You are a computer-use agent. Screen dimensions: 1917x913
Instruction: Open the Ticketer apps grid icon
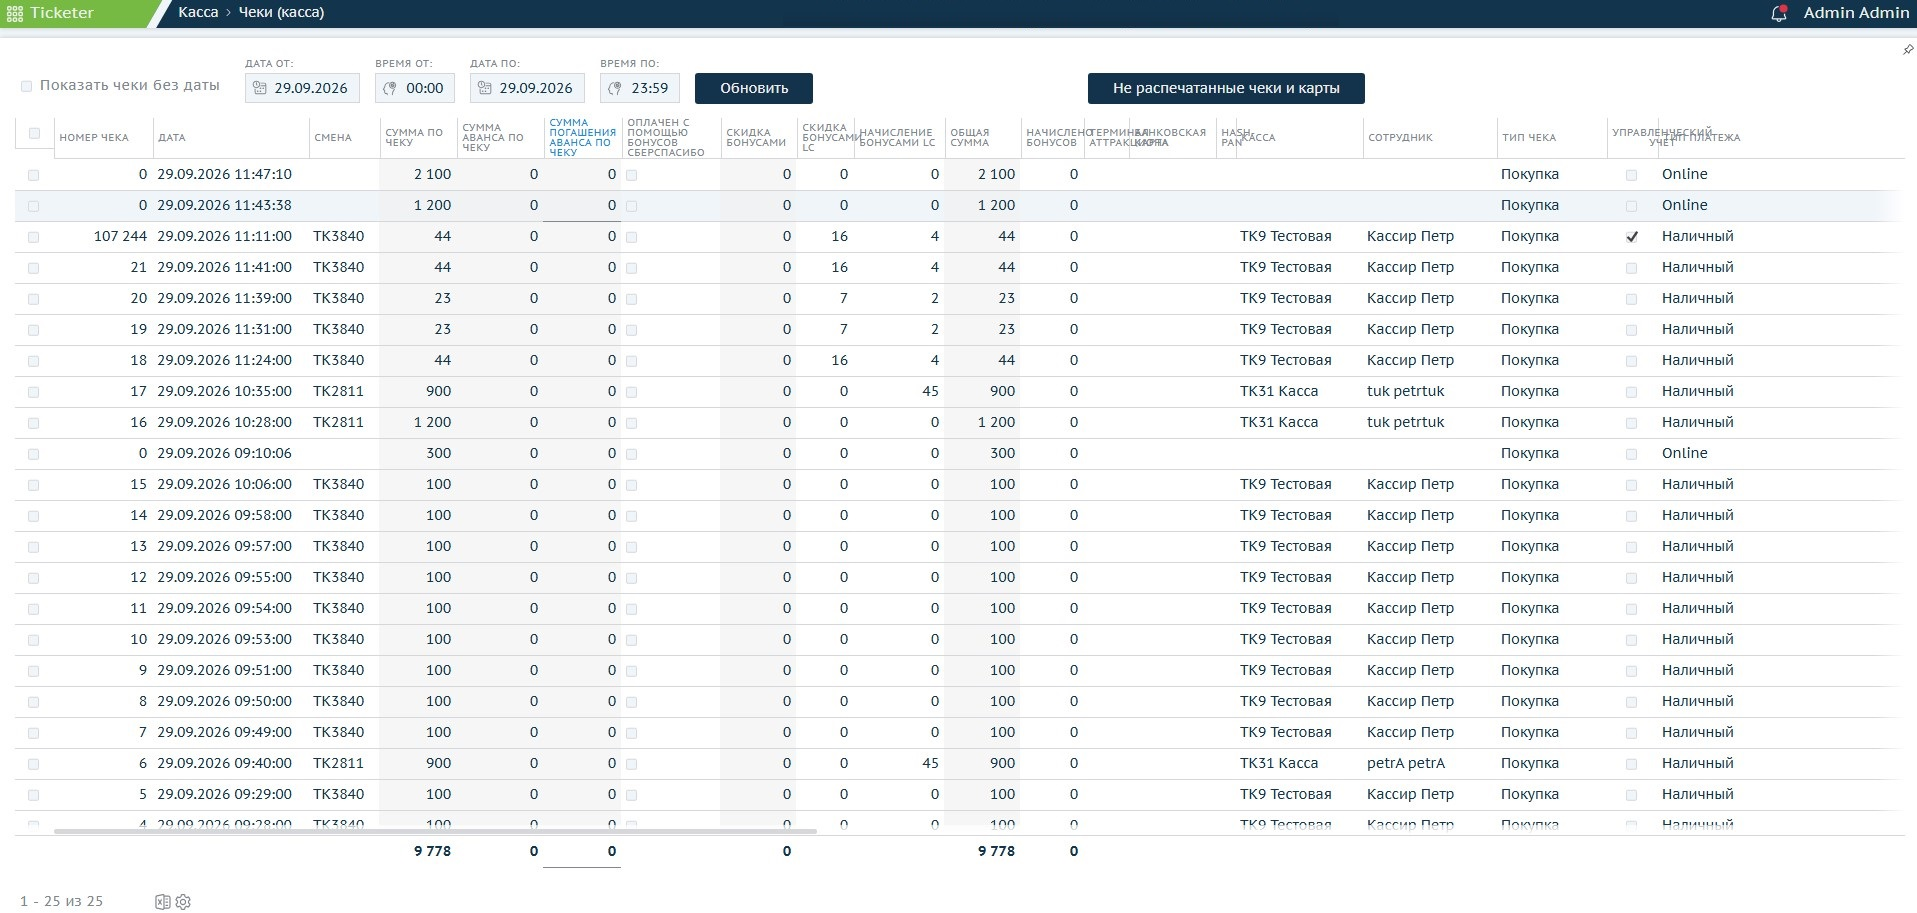15,13
